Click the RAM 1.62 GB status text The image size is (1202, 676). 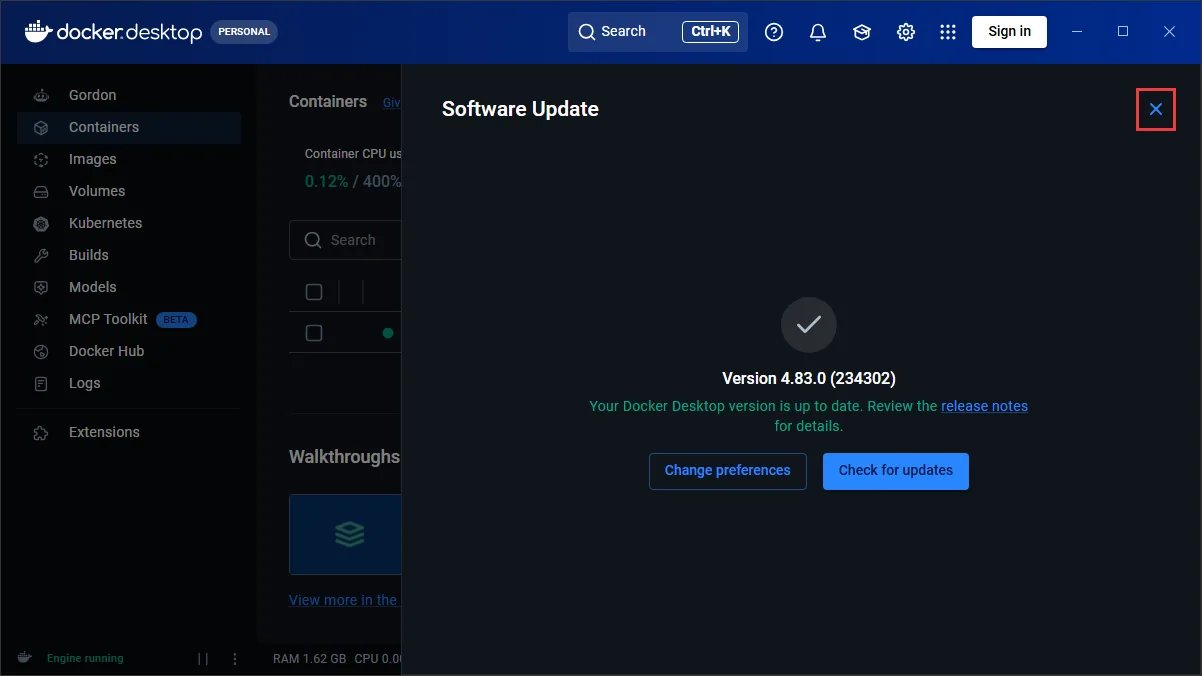310,659
